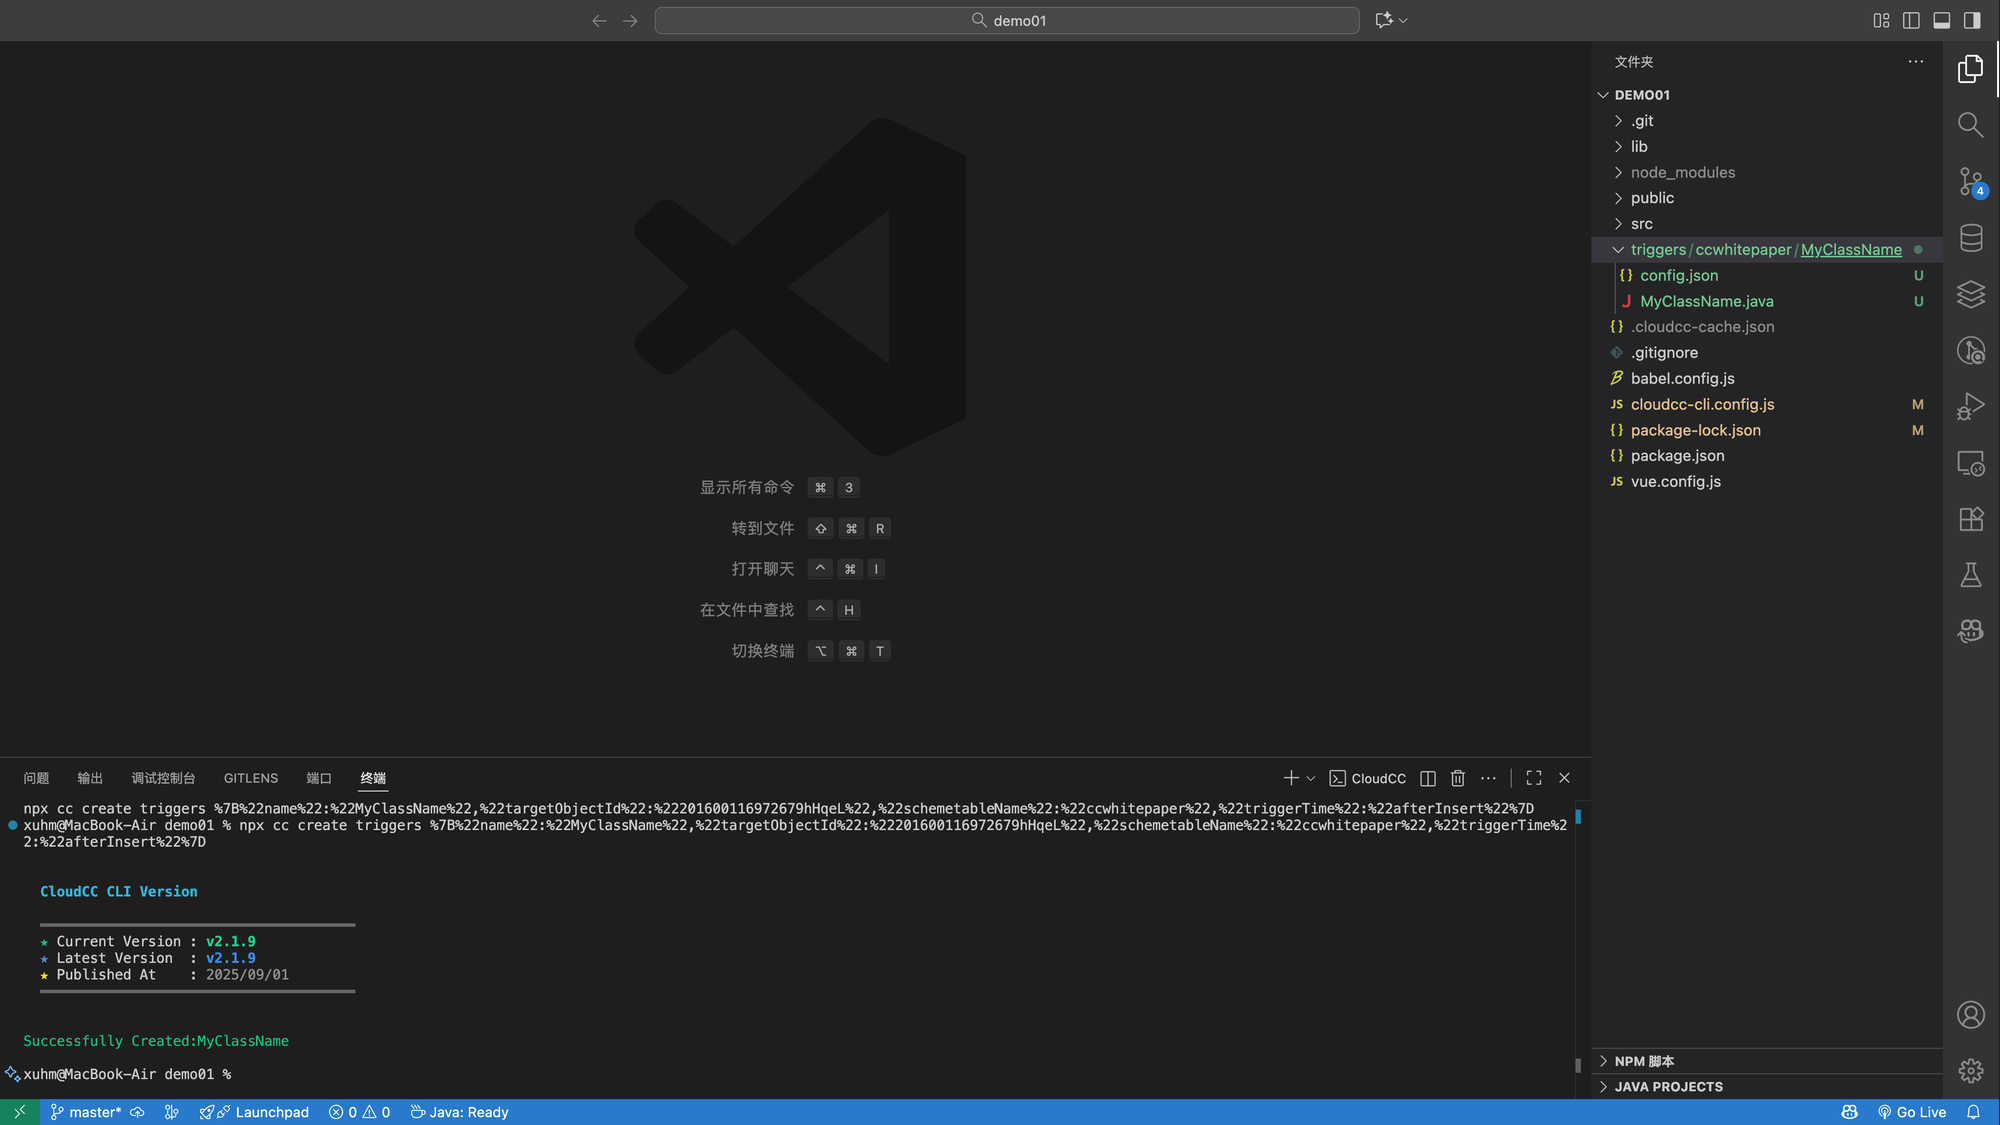
Task: Open the Testing flask icon view
Action: (1970, 575)
